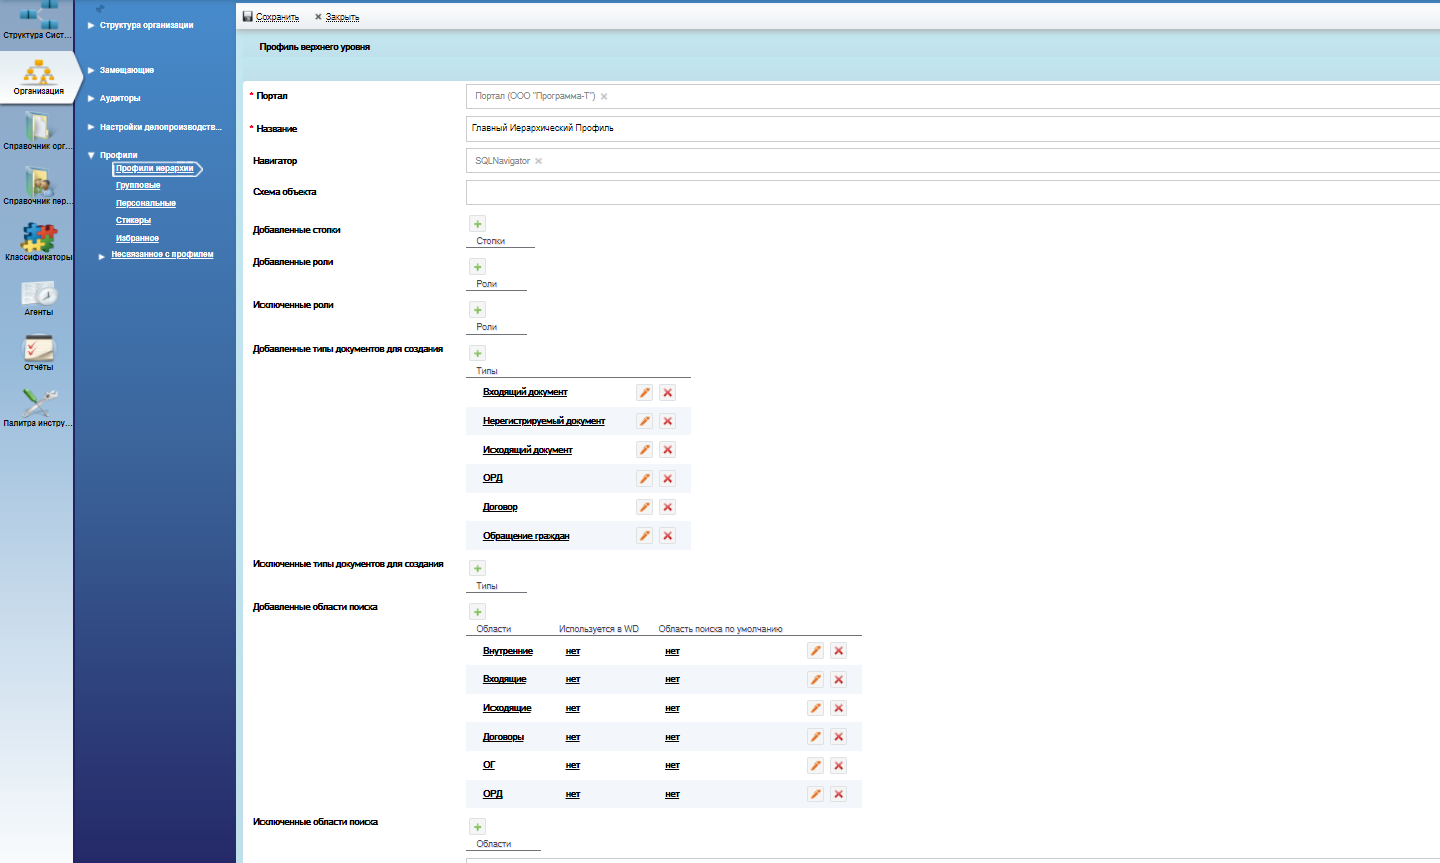Click the Портал selection field

[x=953, y=96]
